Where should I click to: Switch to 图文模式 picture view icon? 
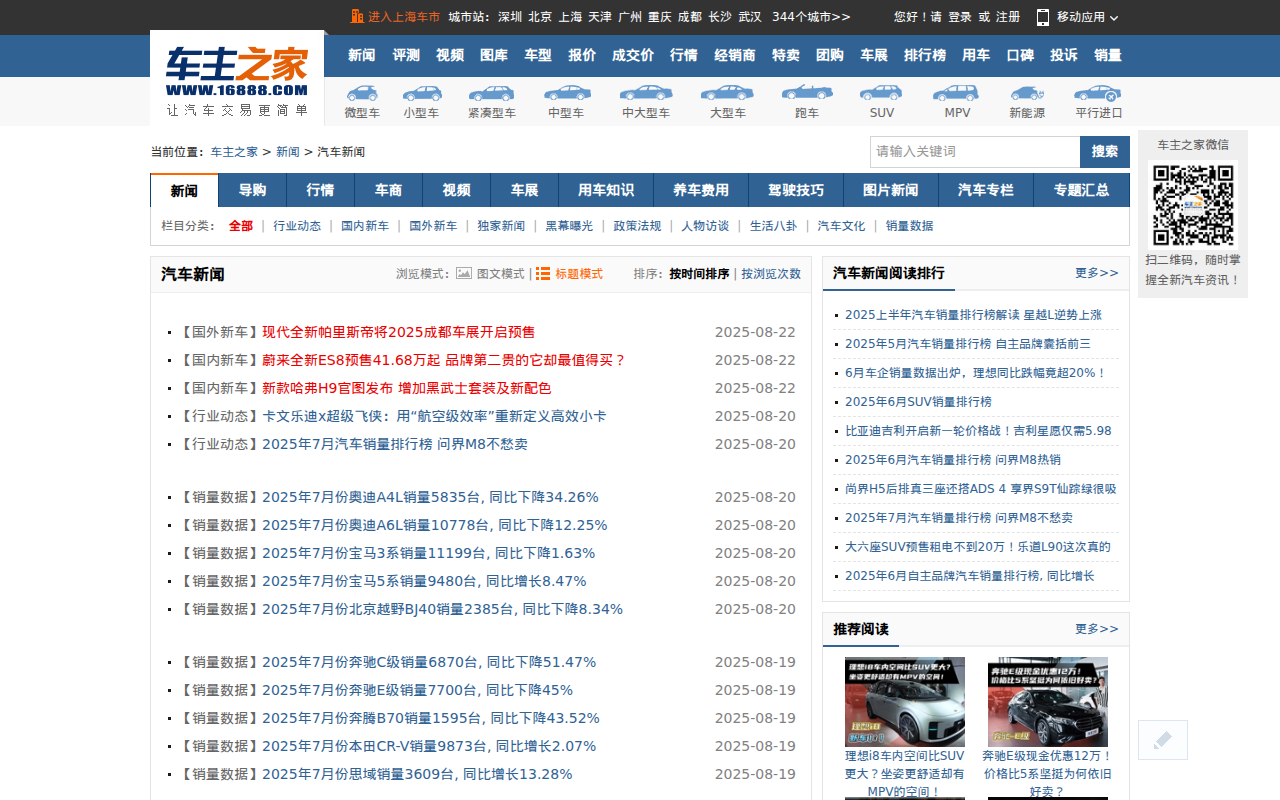464,273
